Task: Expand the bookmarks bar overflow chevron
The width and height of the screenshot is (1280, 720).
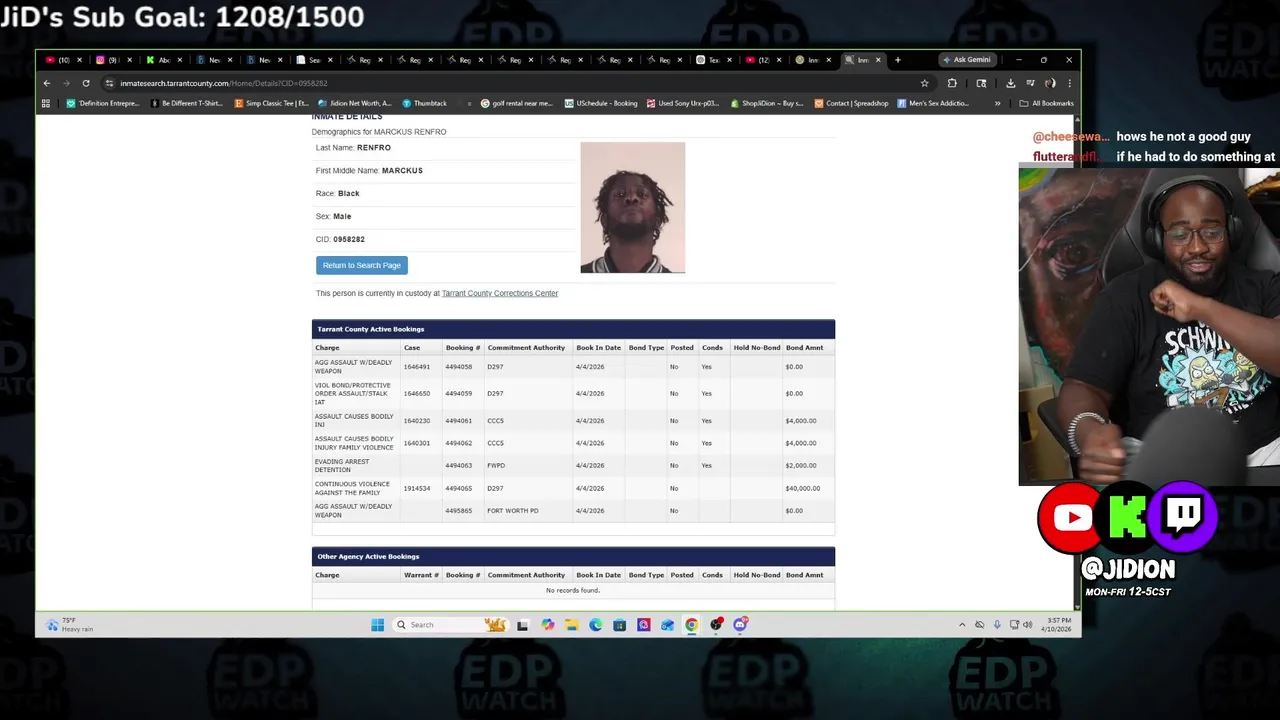Action: tap(997, 103)
